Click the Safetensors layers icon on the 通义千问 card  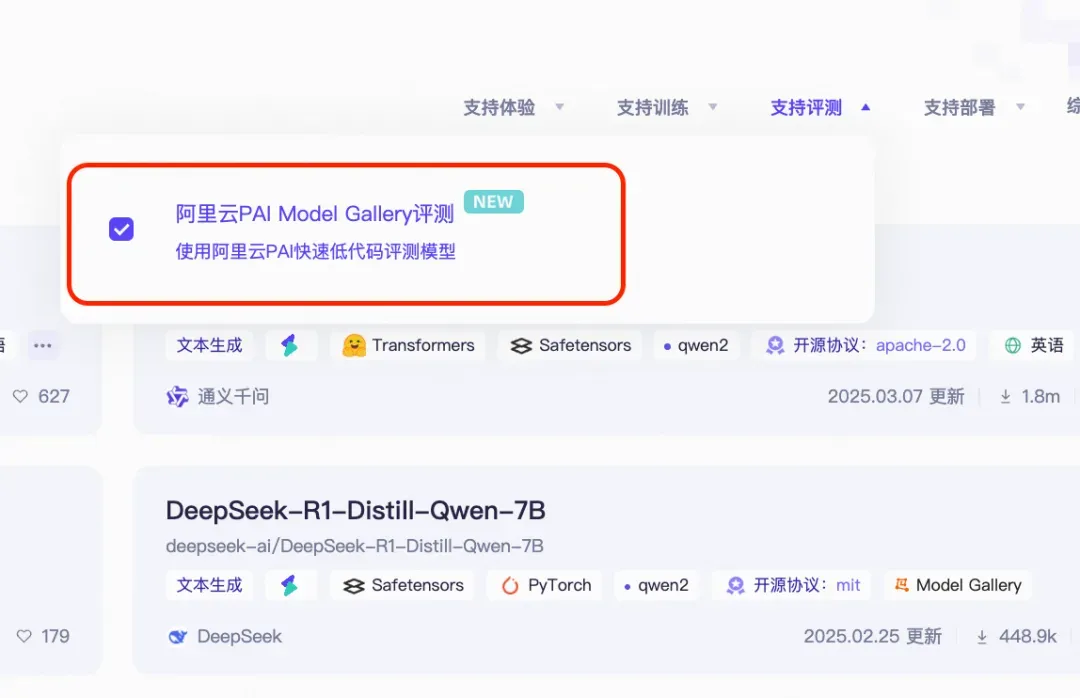click(x=521, y=346)
